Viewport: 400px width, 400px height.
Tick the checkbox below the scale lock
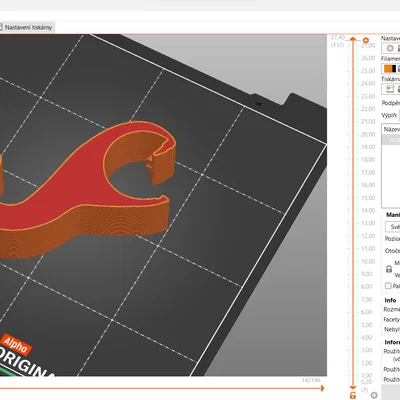388,286
